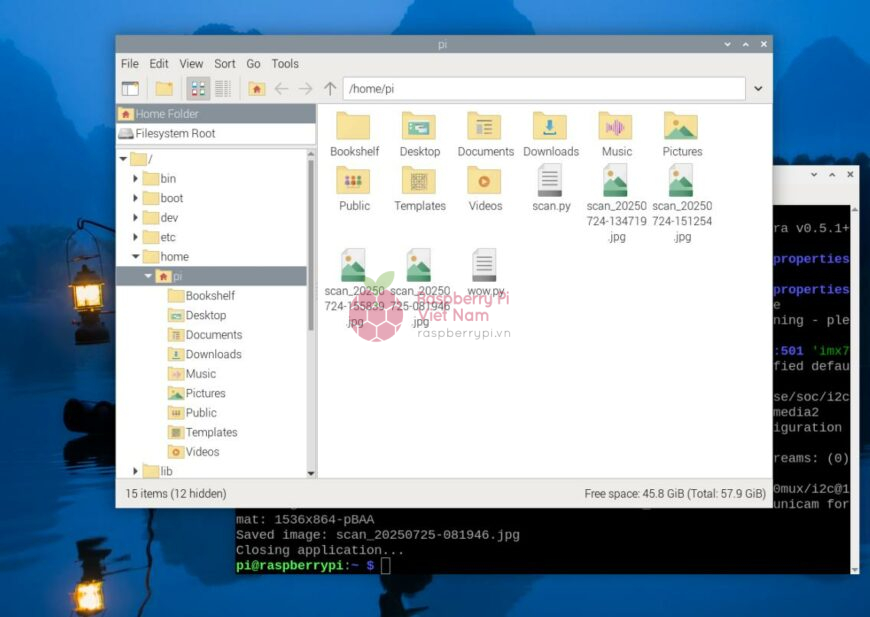Viewport: 870px width, 617px height.
Task: Select Home Folder in places list
Action: pos(167,114)
